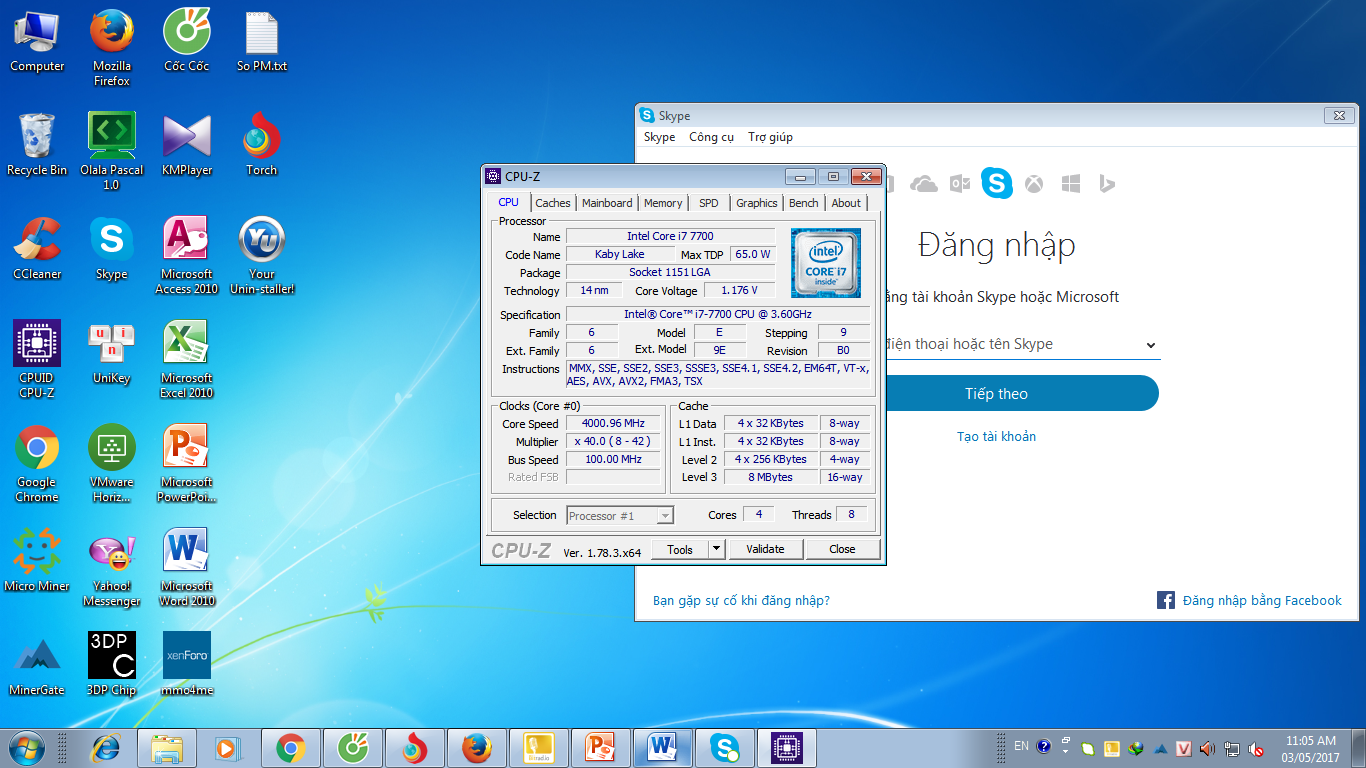Viewport: 1366px width, 768px height.
Task: Expand the Tools dropdown arrow in CPU-Z
Action: point(716,549)
